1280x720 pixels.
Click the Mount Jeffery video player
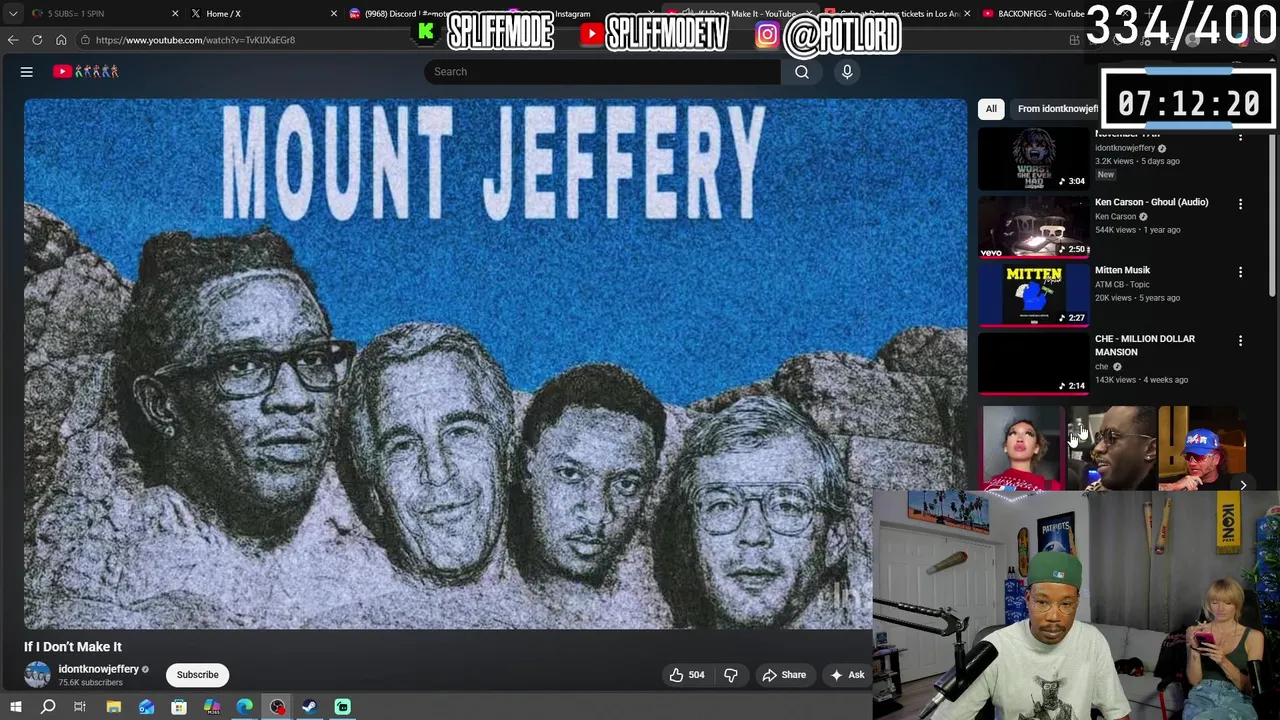click(x=496, y=364)
